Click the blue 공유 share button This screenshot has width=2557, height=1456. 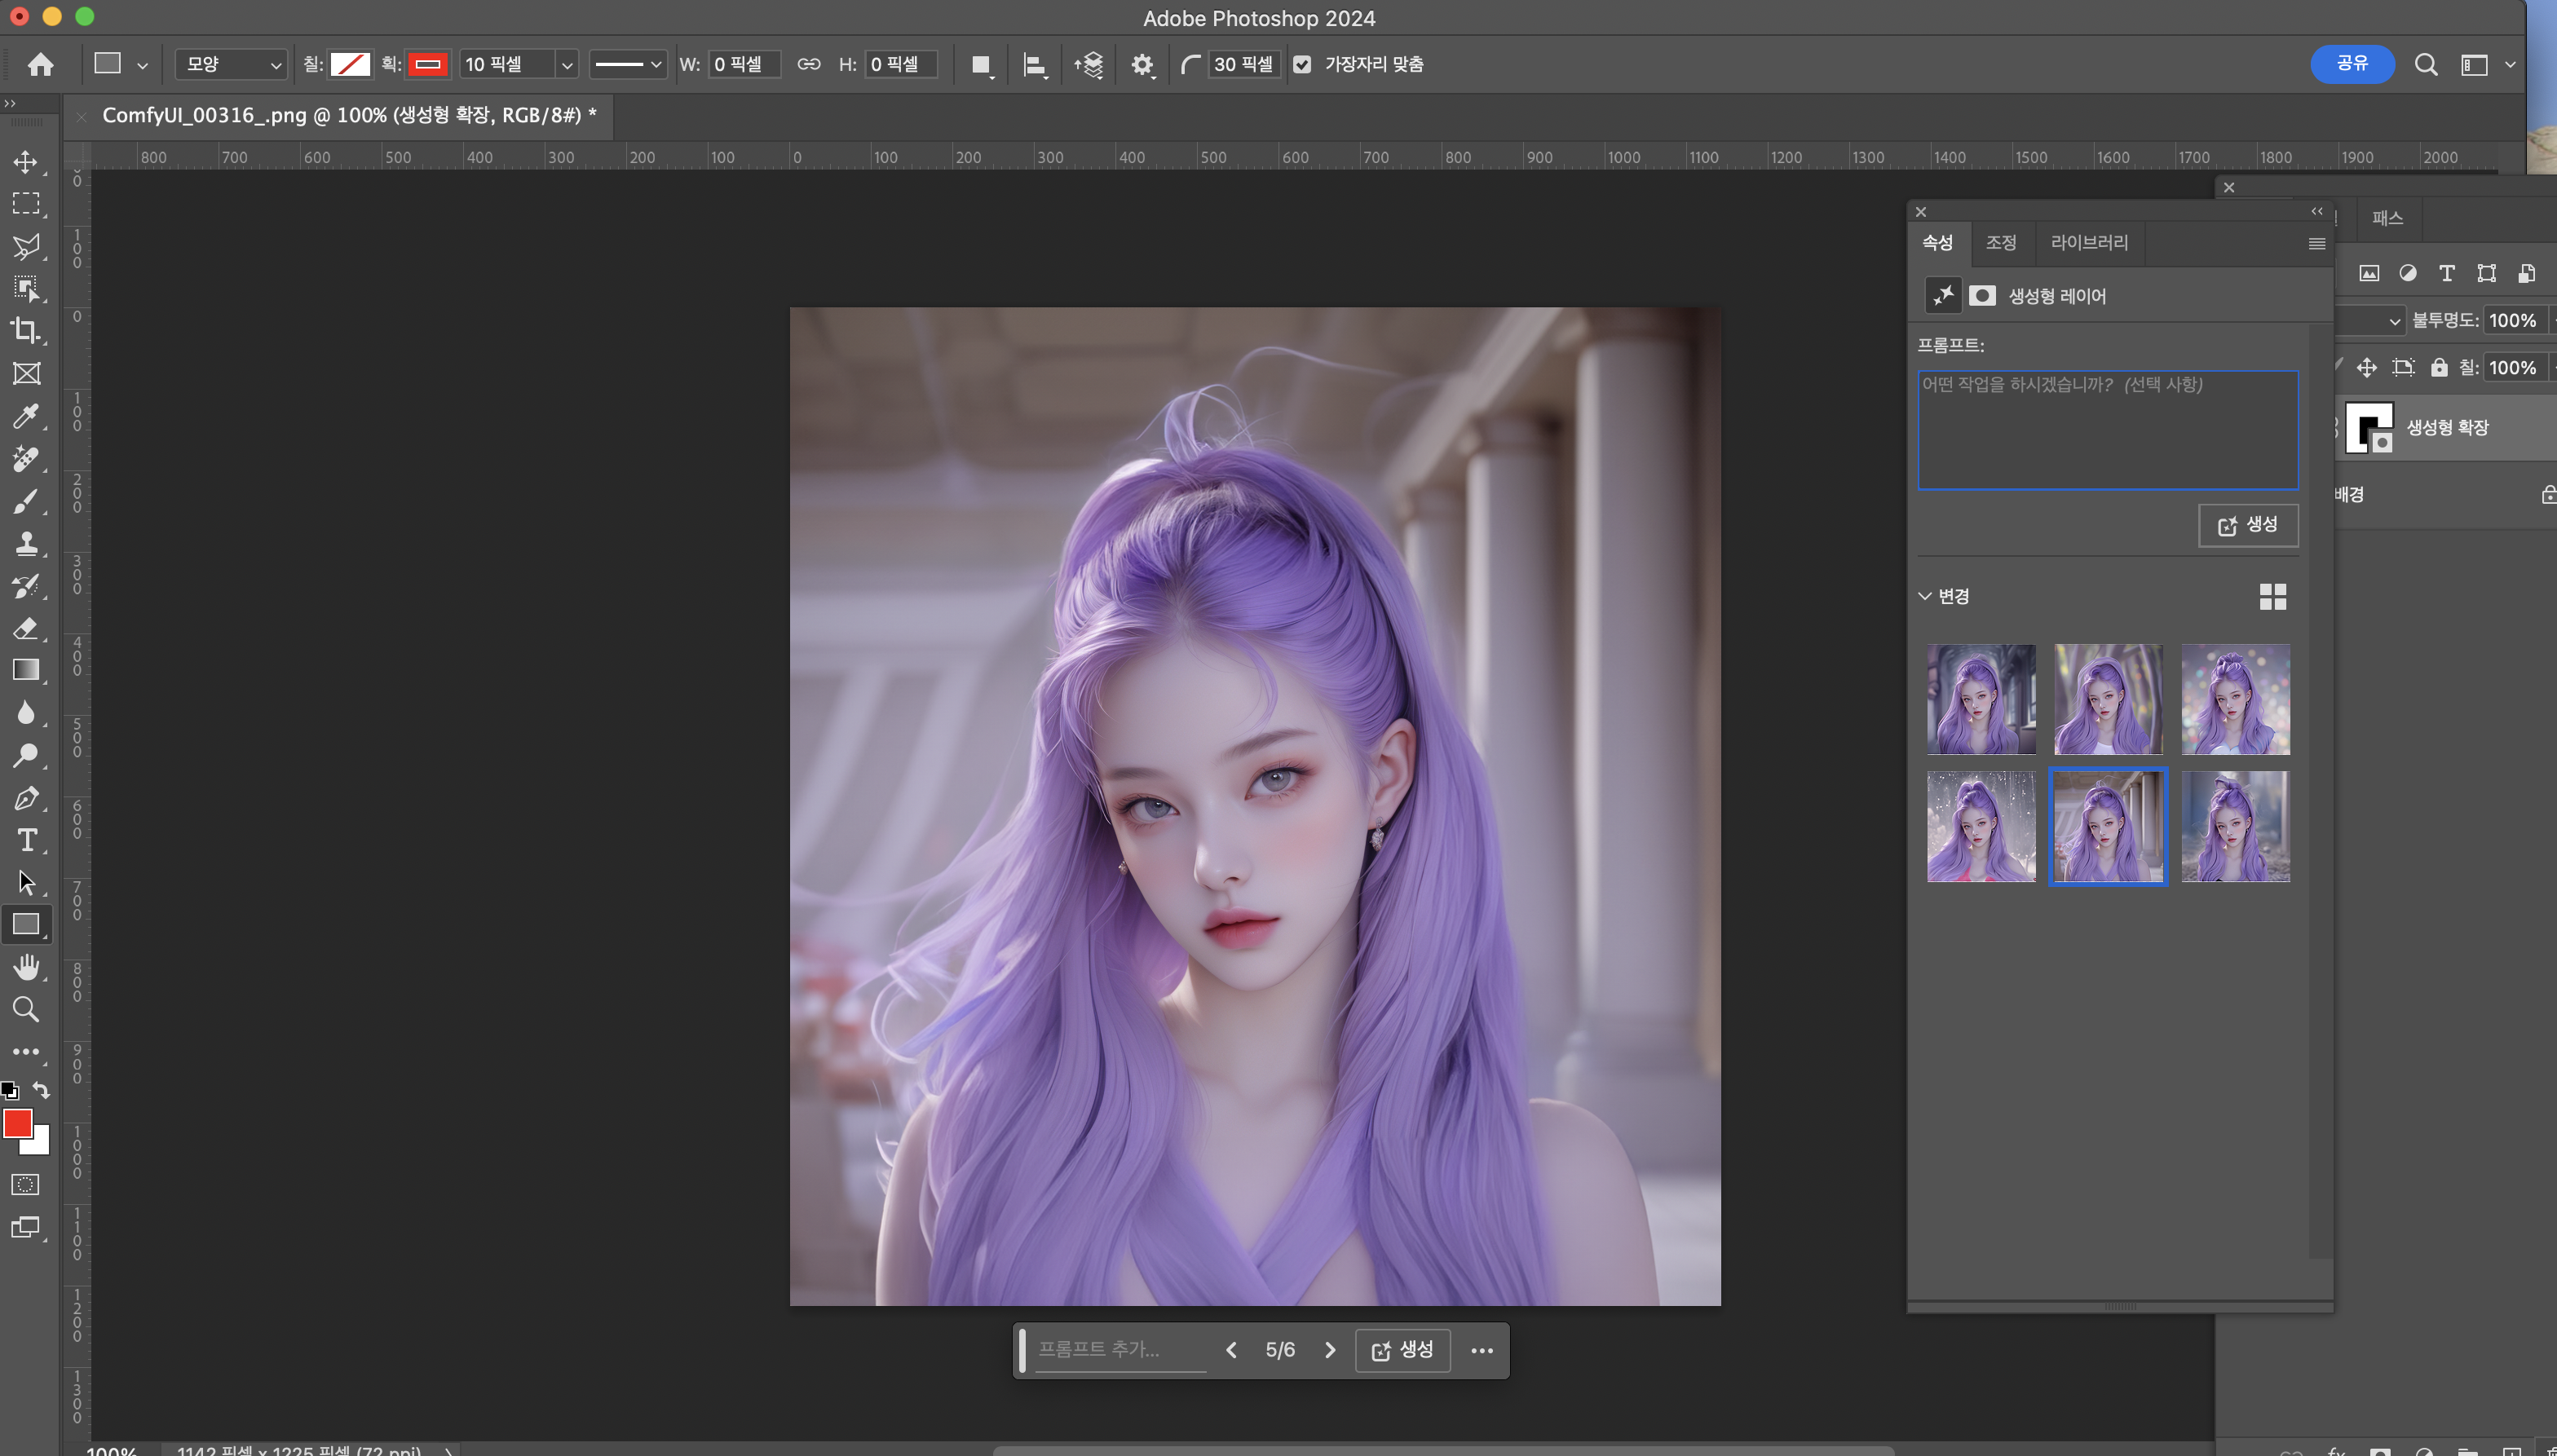click(2352, 64)
